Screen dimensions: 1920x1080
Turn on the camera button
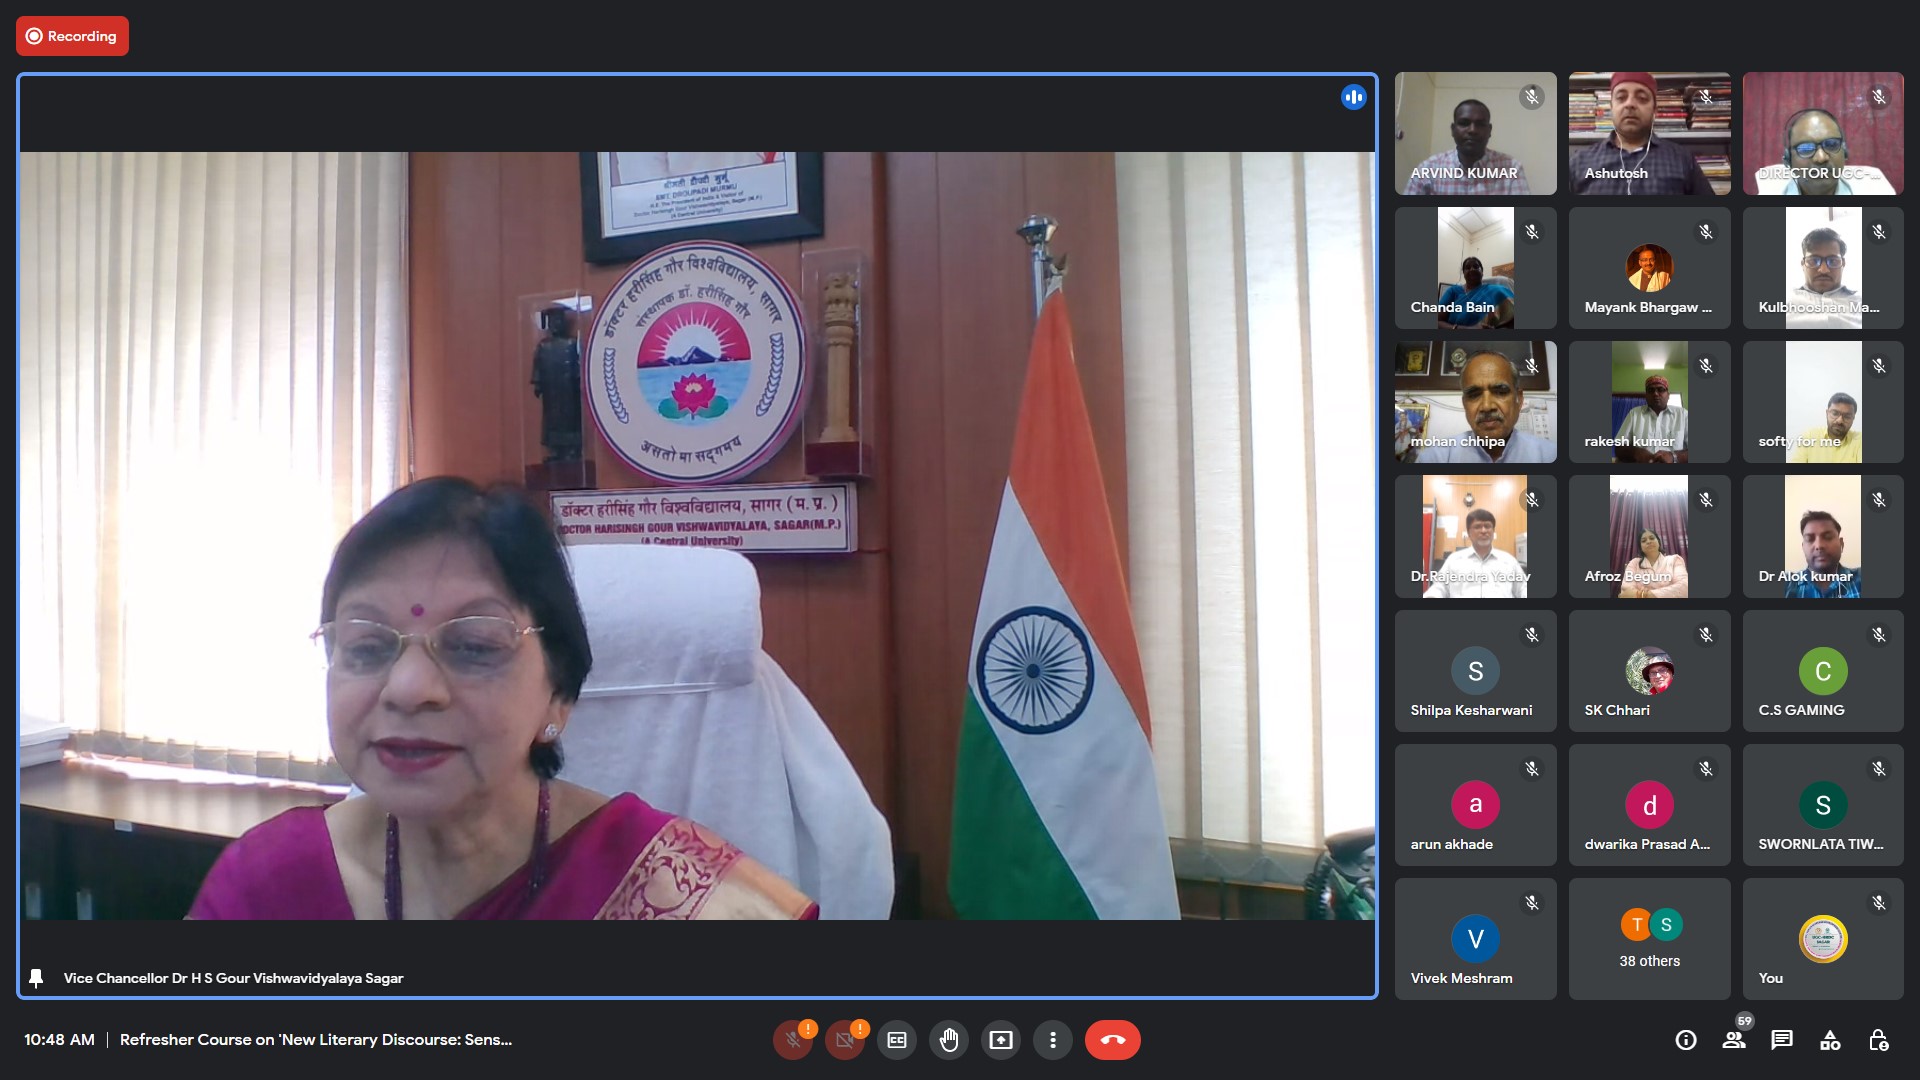point(845,1040)
